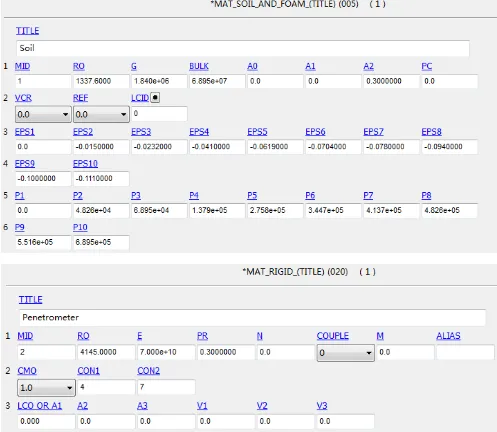Click the RO field showing 1337.6000
Image resolution: width=497 pixels, height=432 pixels.
pos(101,81)
